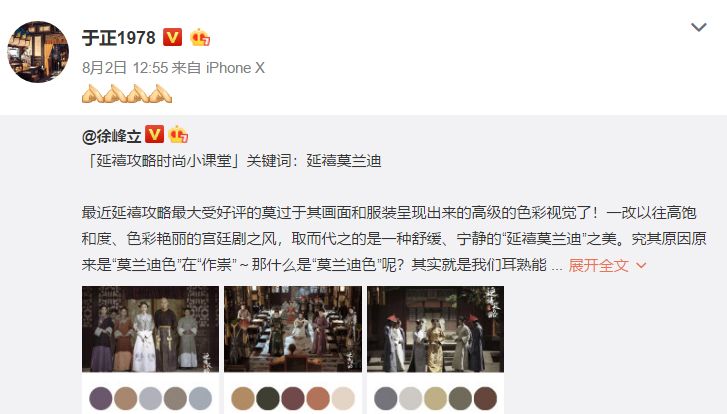Click the orange swatch under the middle image
Image resolution: width=727 pixels, height=414 pixels.
[318, 398]
